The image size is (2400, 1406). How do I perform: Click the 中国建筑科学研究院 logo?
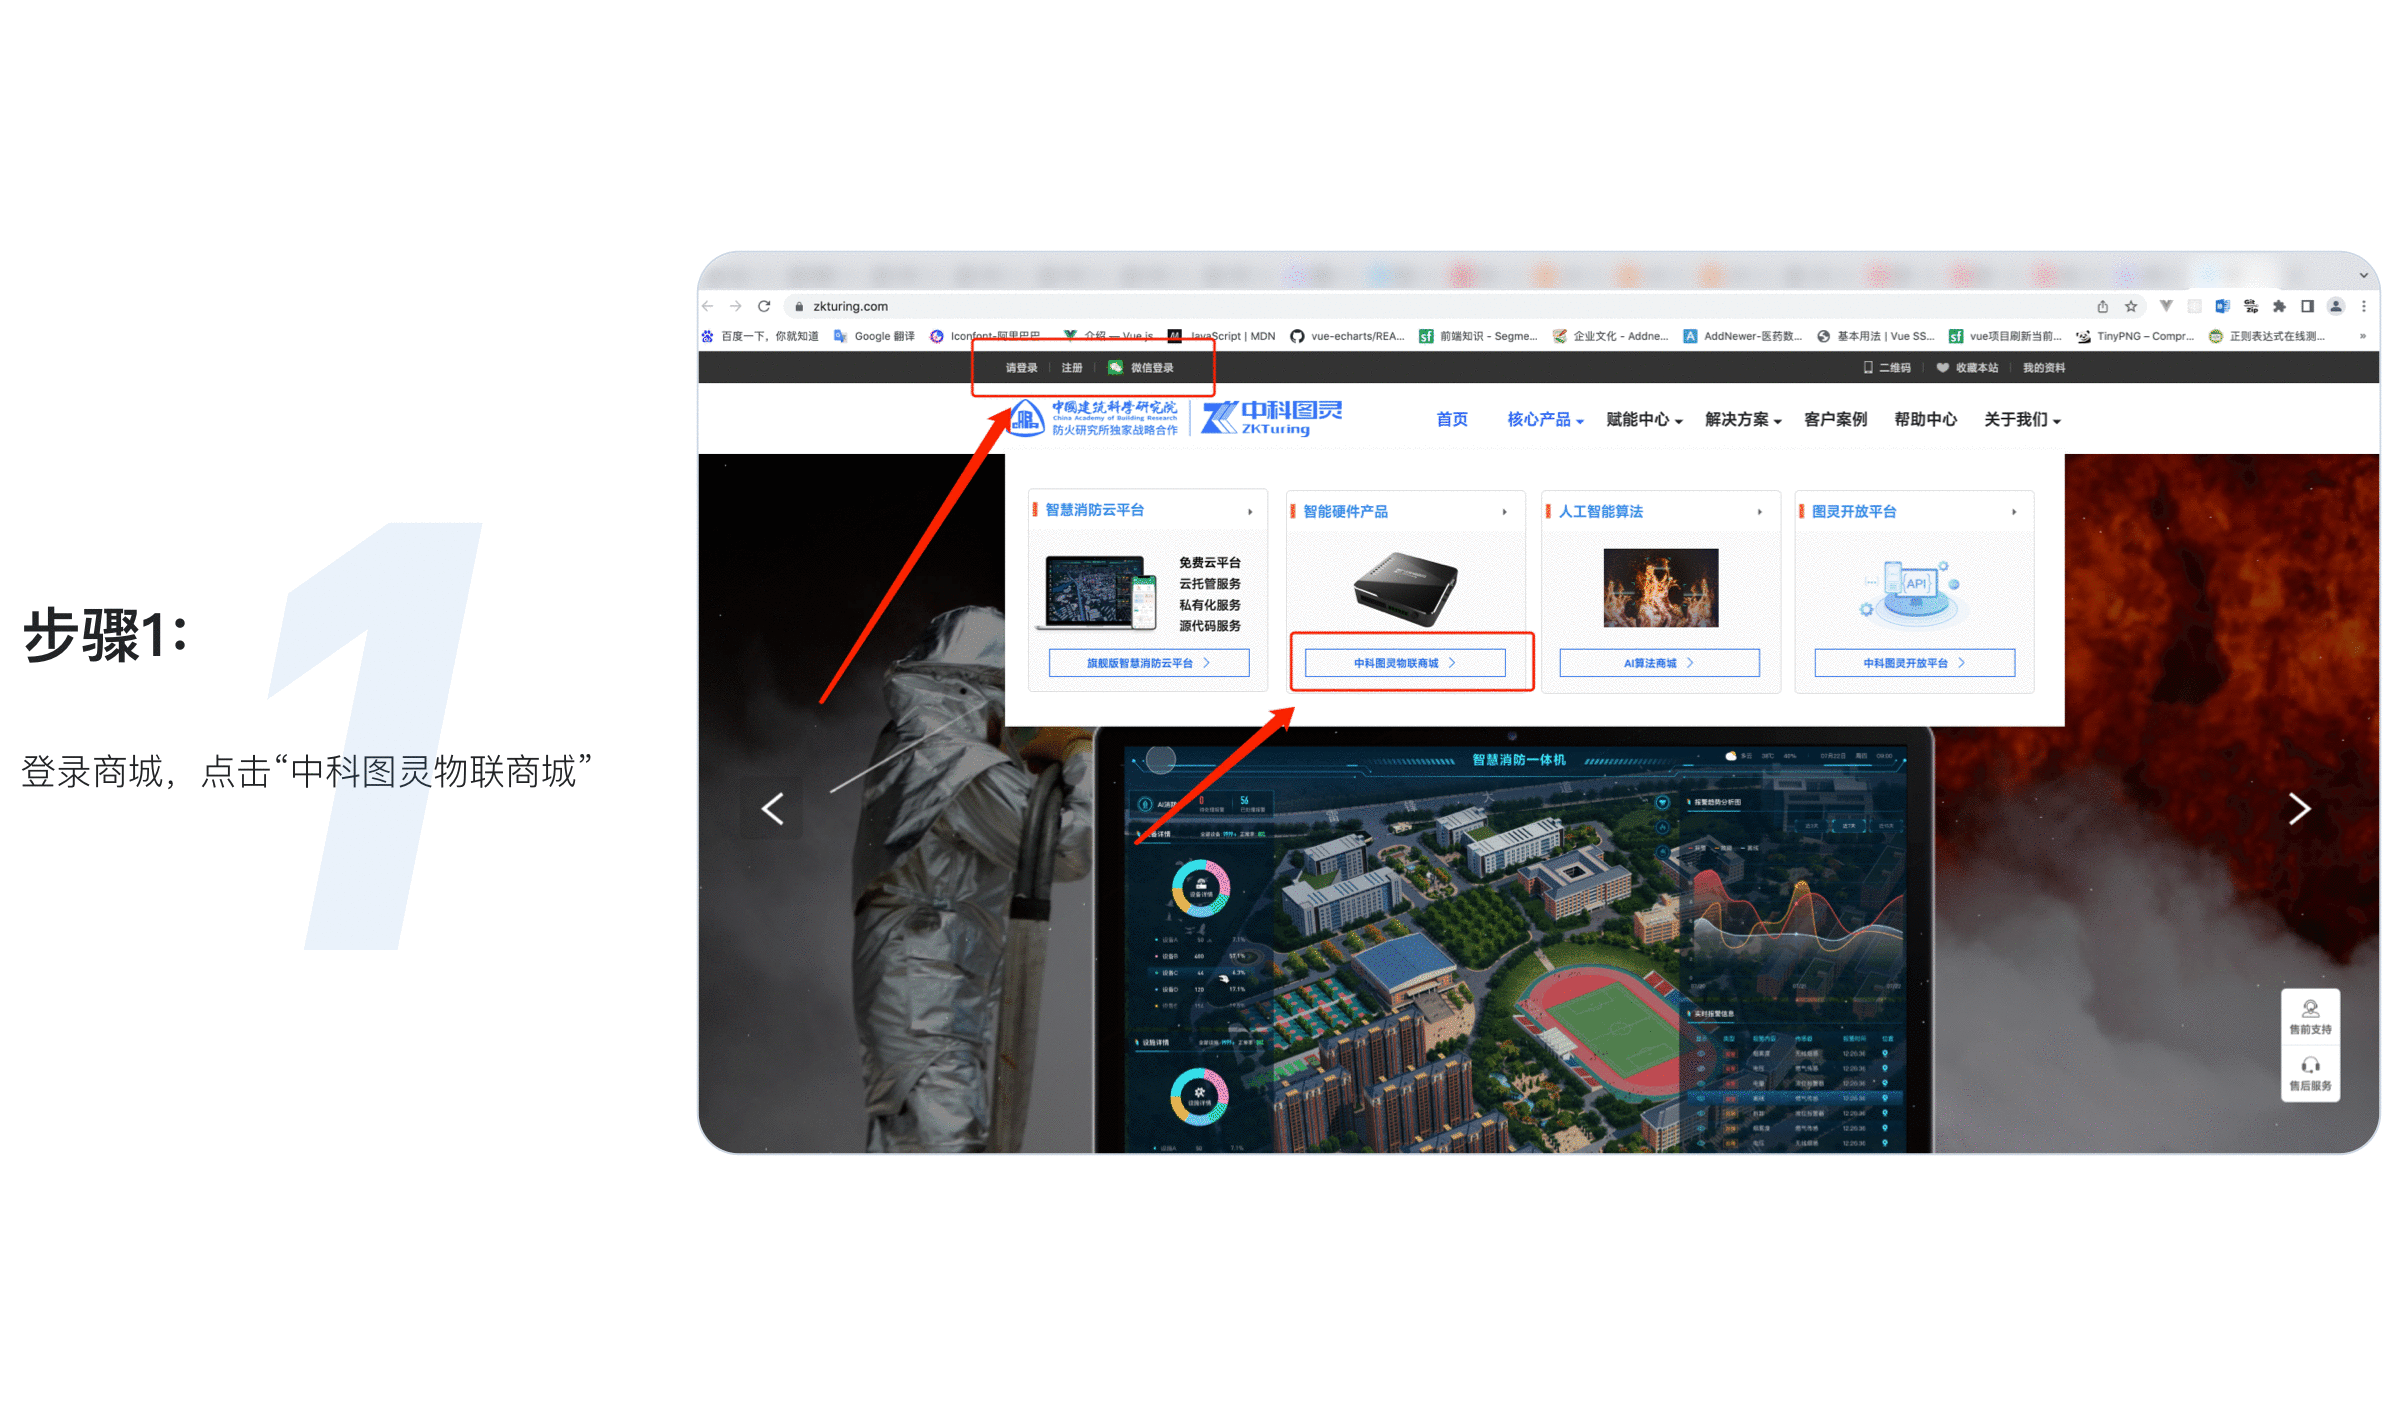tap(1093, 418)
